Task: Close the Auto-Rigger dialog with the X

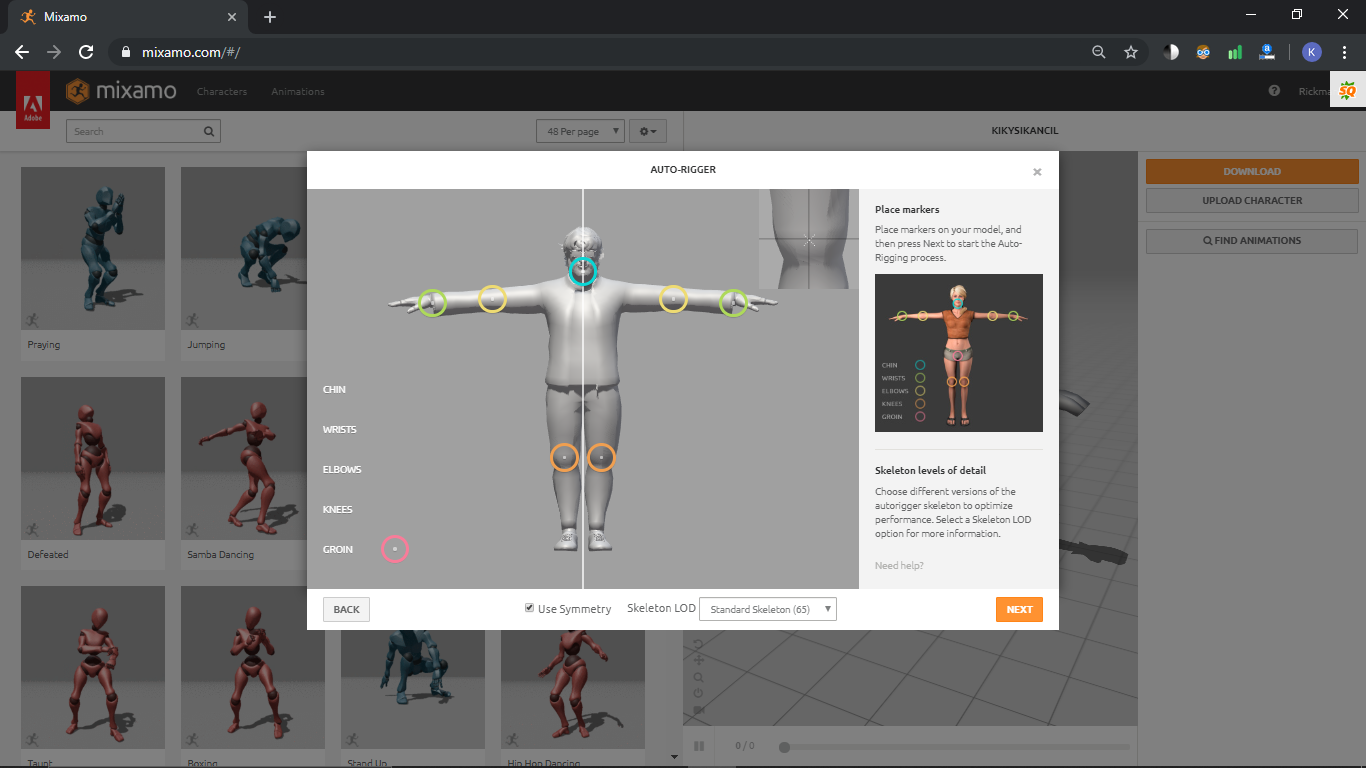Action: [x=1037, y=172]
